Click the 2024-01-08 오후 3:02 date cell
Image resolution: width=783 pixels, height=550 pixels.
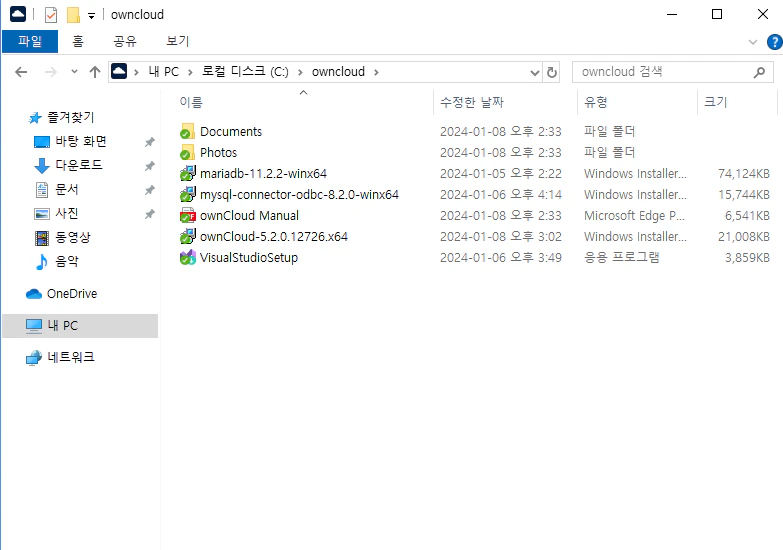click(500, 236)
